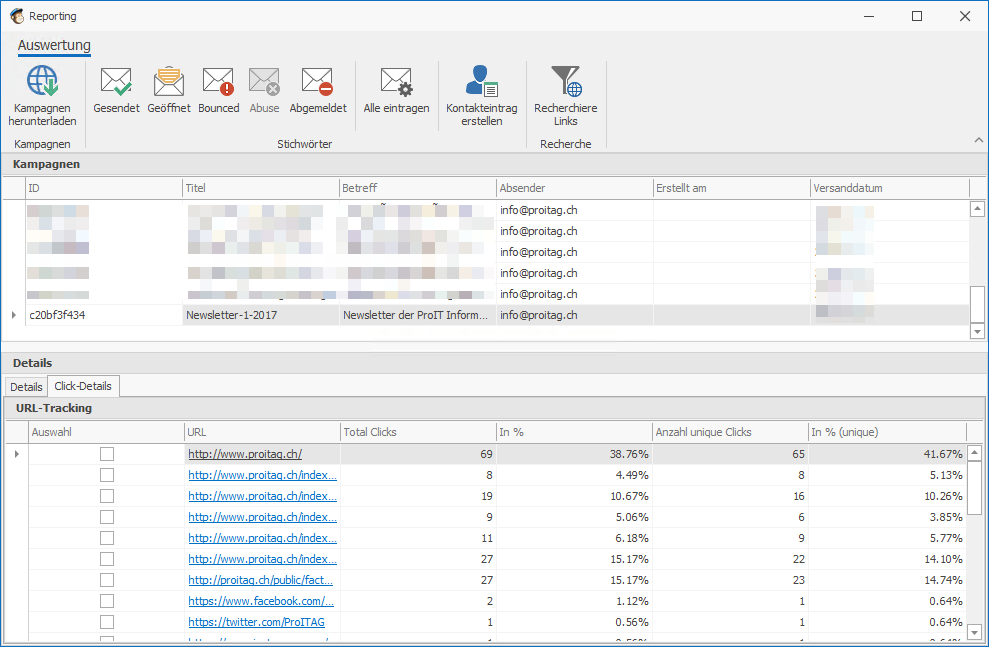989x647 pixels.
Task: Collapse the ribbon using the chevron arrow
Action: [x=978, y=140]
